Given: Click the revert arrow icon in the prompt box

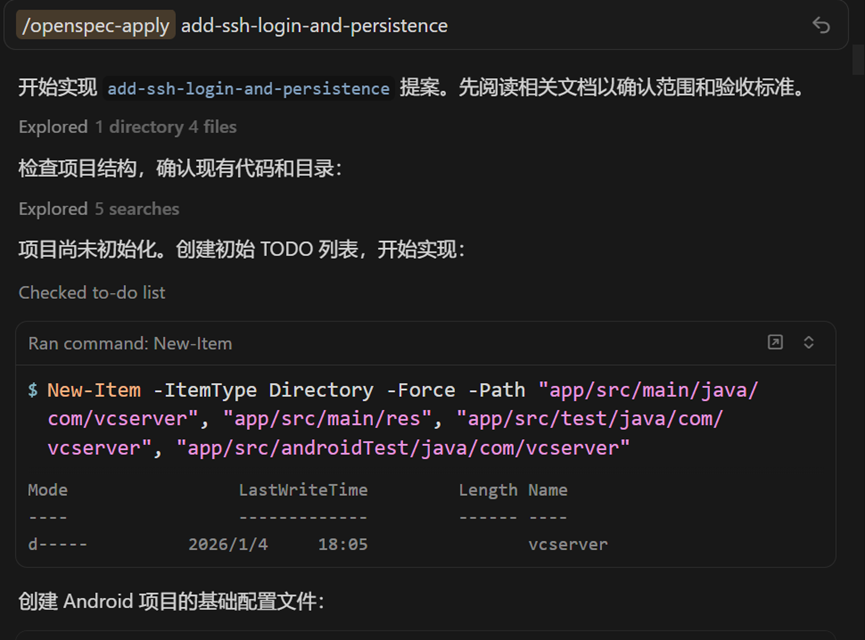Looking at the screenshot, I should point(821,26).
